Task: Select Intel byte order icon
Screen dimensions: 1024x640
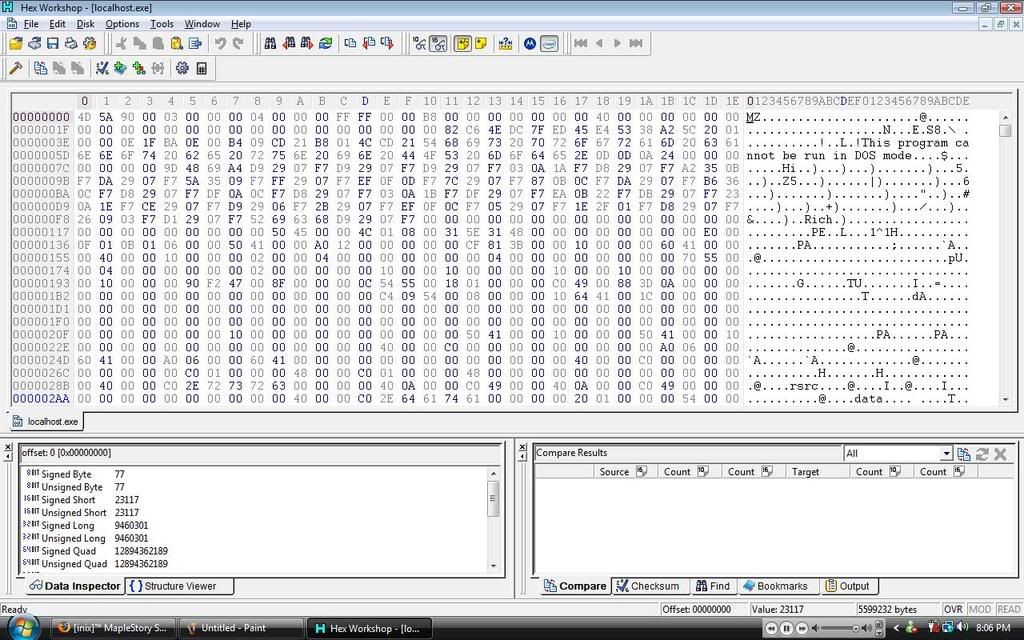Action: 549,44
